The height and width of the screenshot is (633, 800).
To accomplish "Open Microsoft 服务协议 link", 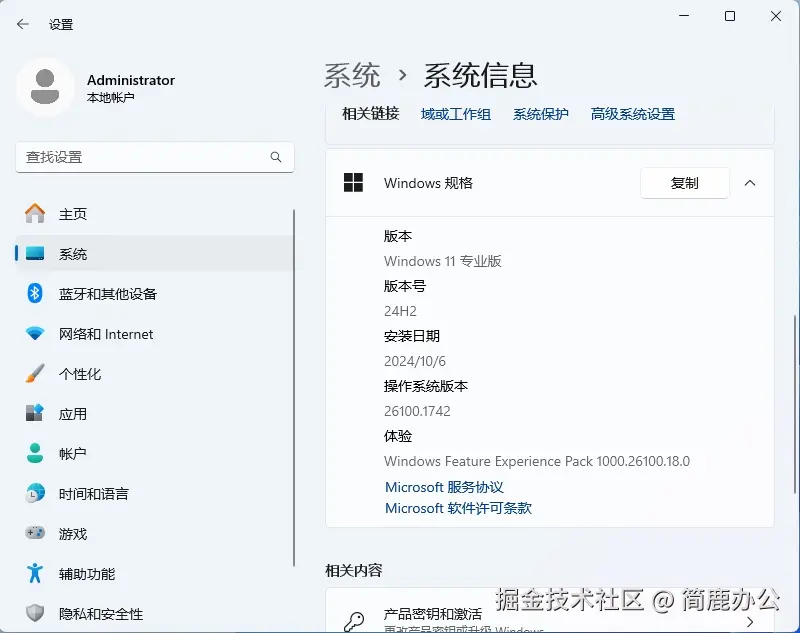I will [444, 487].
